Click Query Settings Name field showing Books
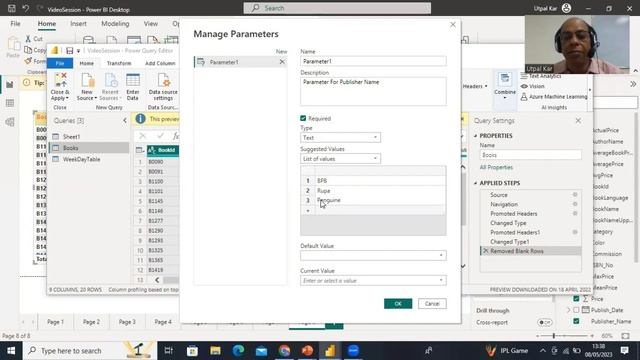 point(531,155)
